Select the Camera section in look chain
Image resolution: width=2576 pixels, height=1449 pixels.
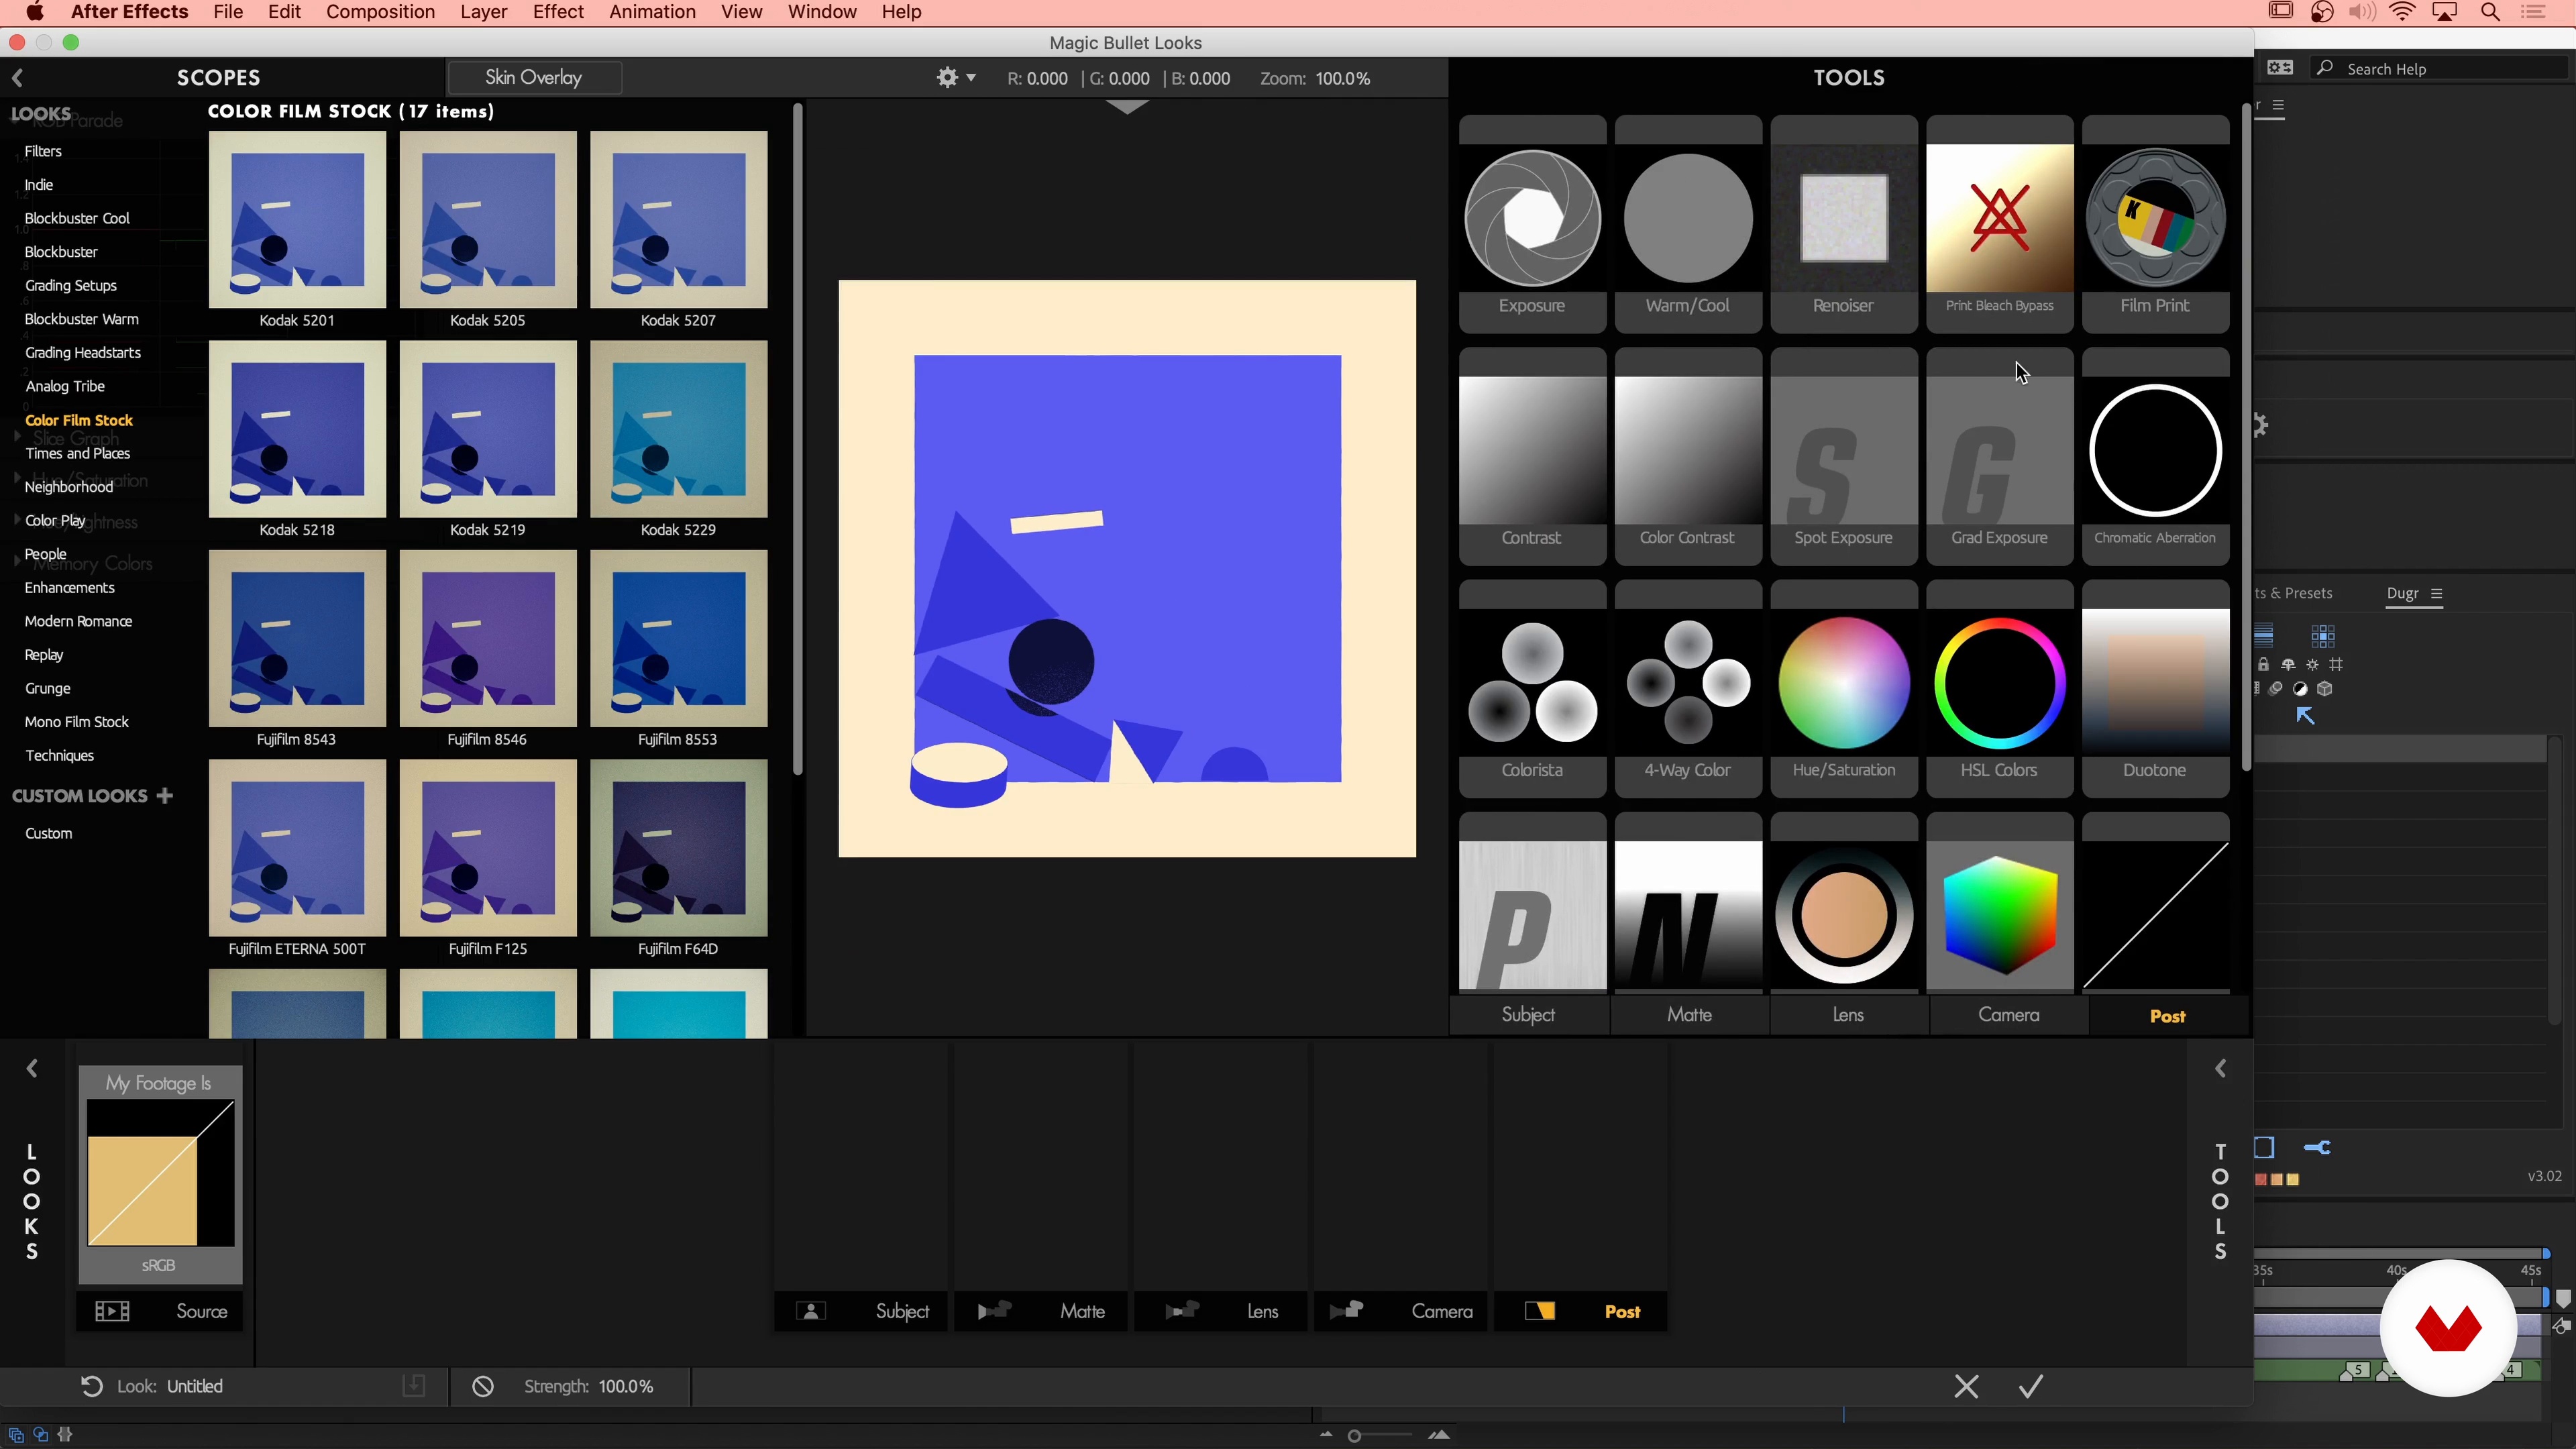click(x=1400, y=1311)
